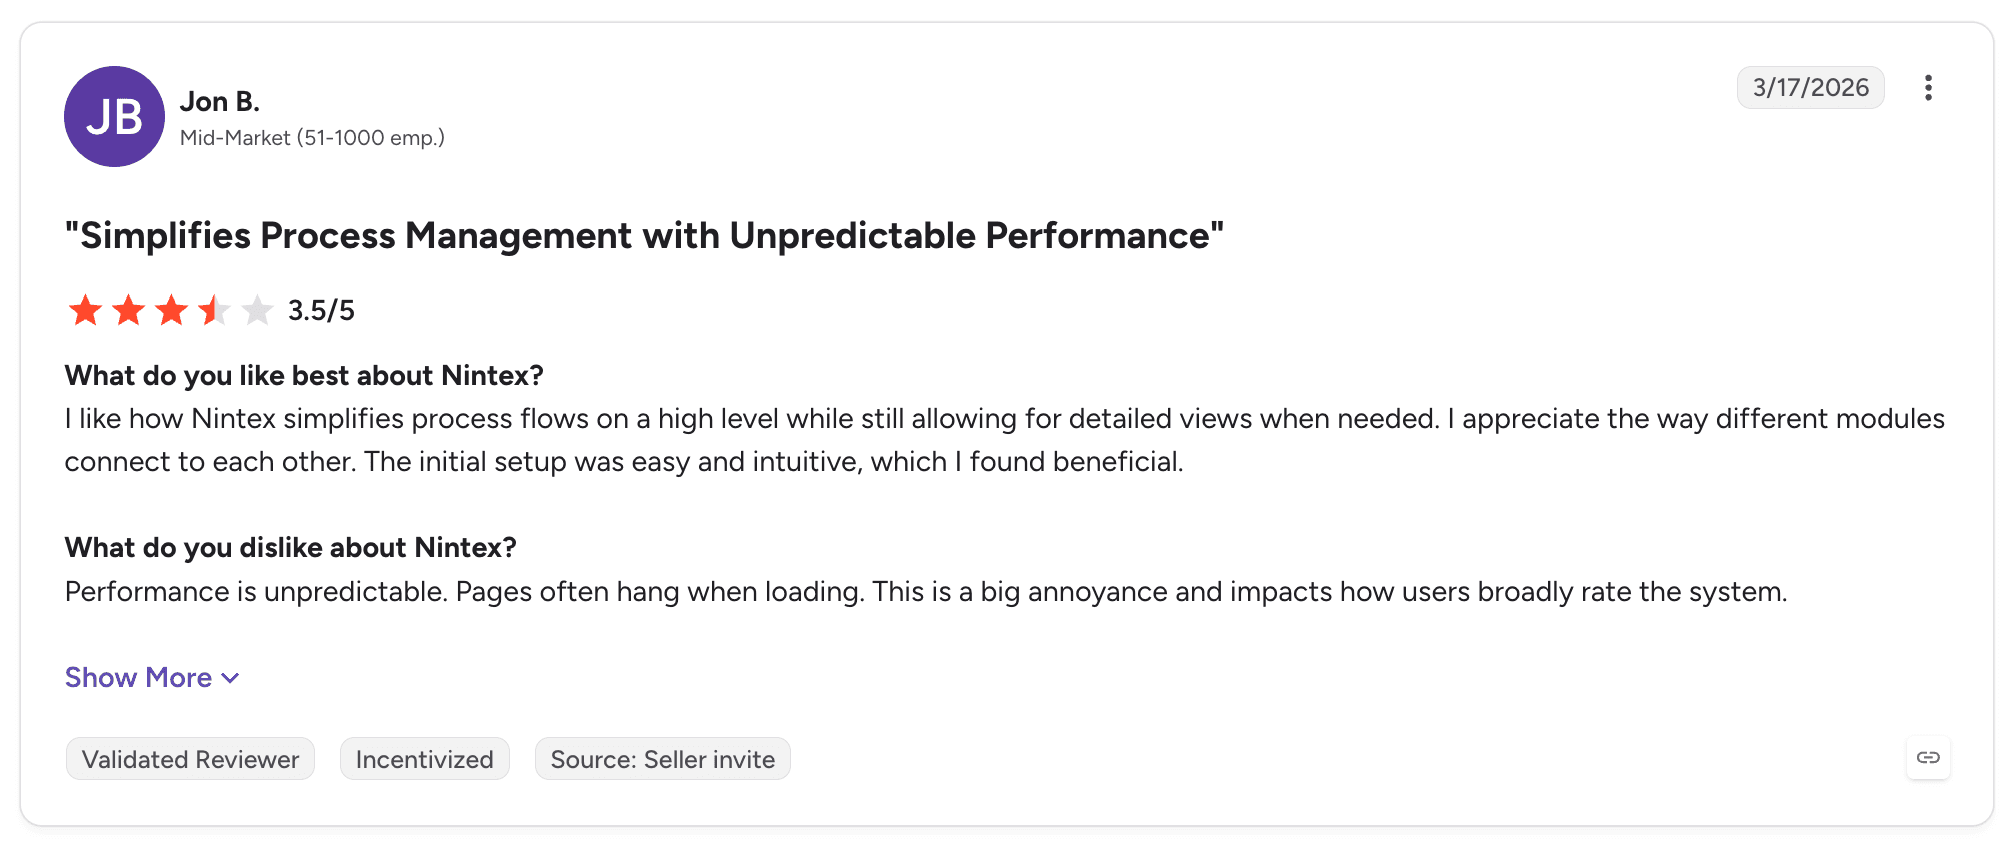Click the JB purple avatar circle

(x=114, y=117)
